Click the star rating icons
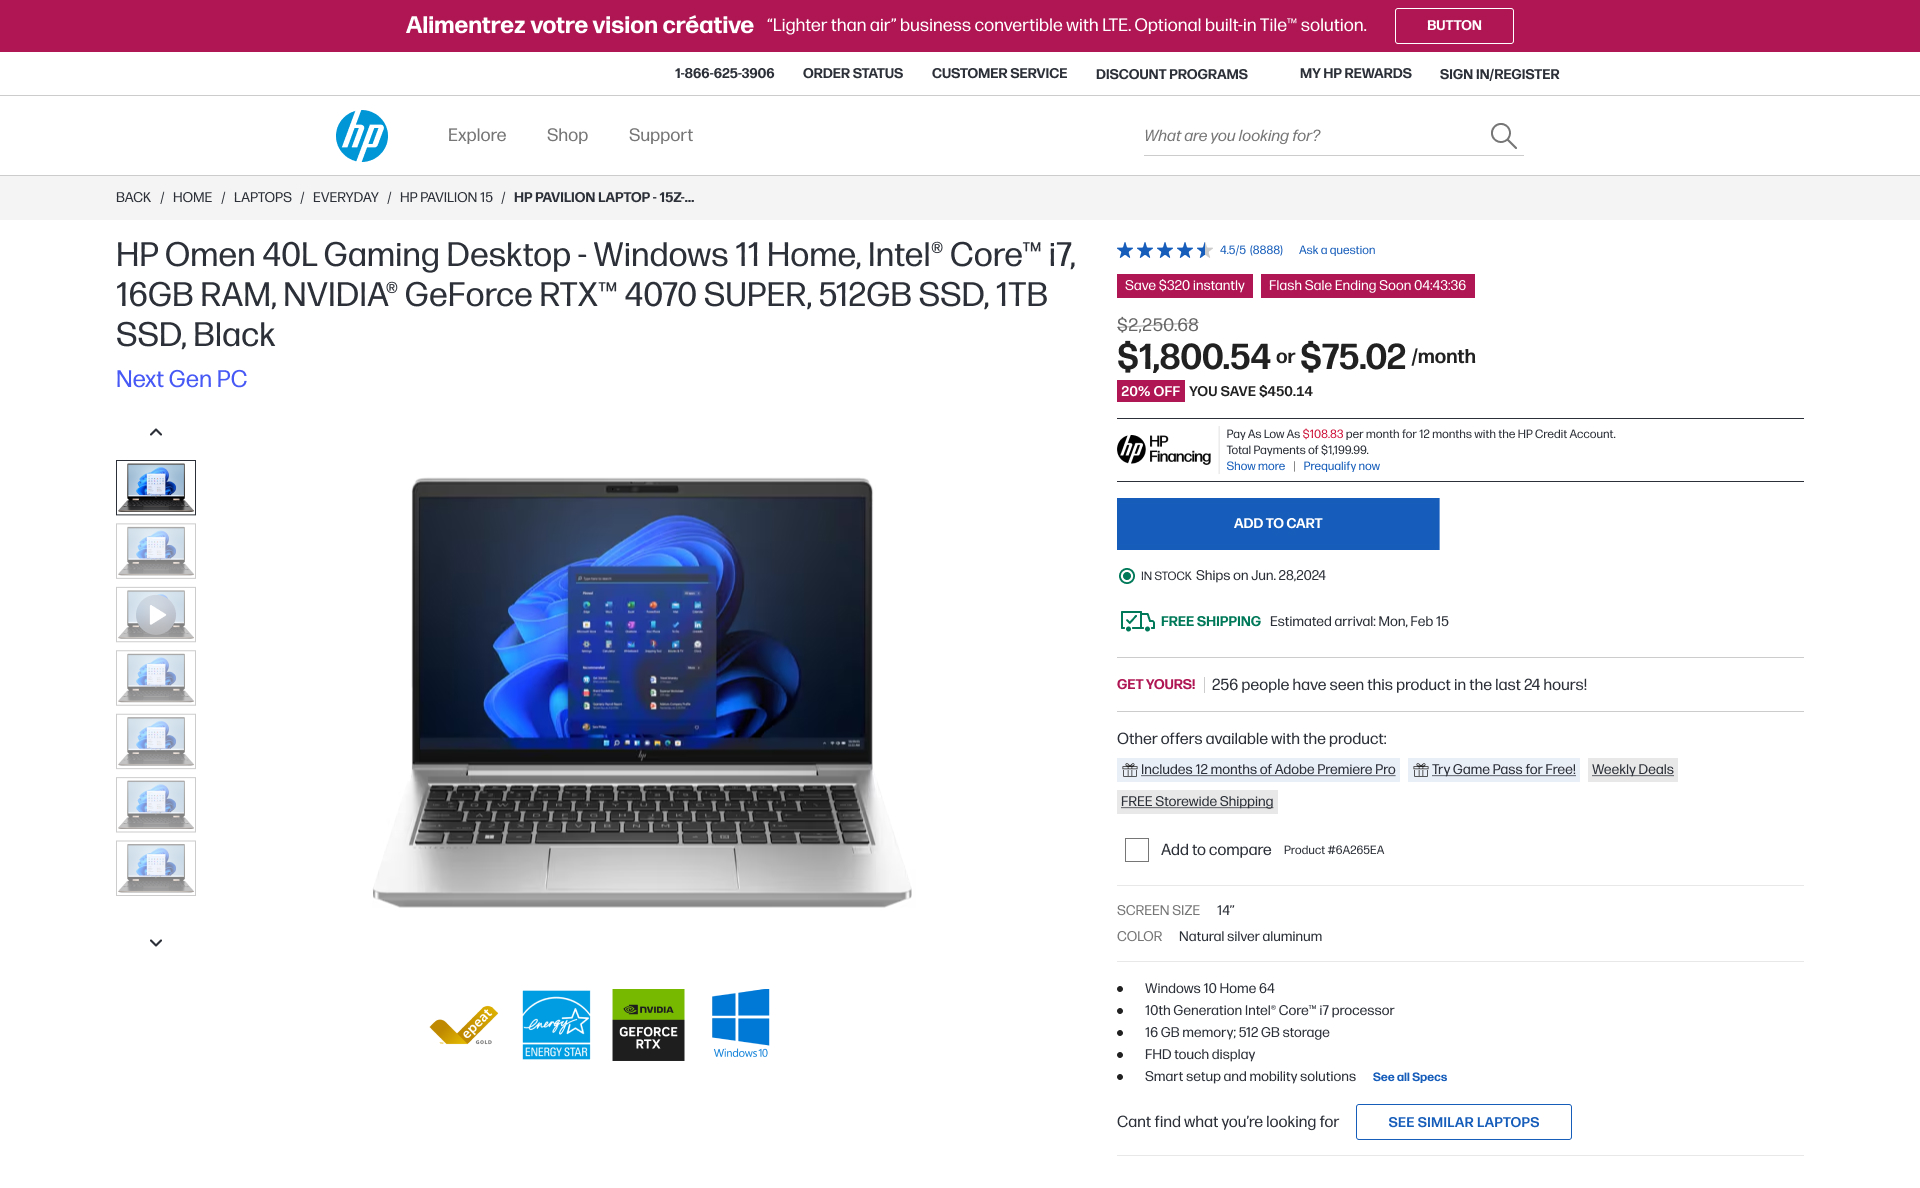This screenshot has height=1188, width=1920. 1164,250
